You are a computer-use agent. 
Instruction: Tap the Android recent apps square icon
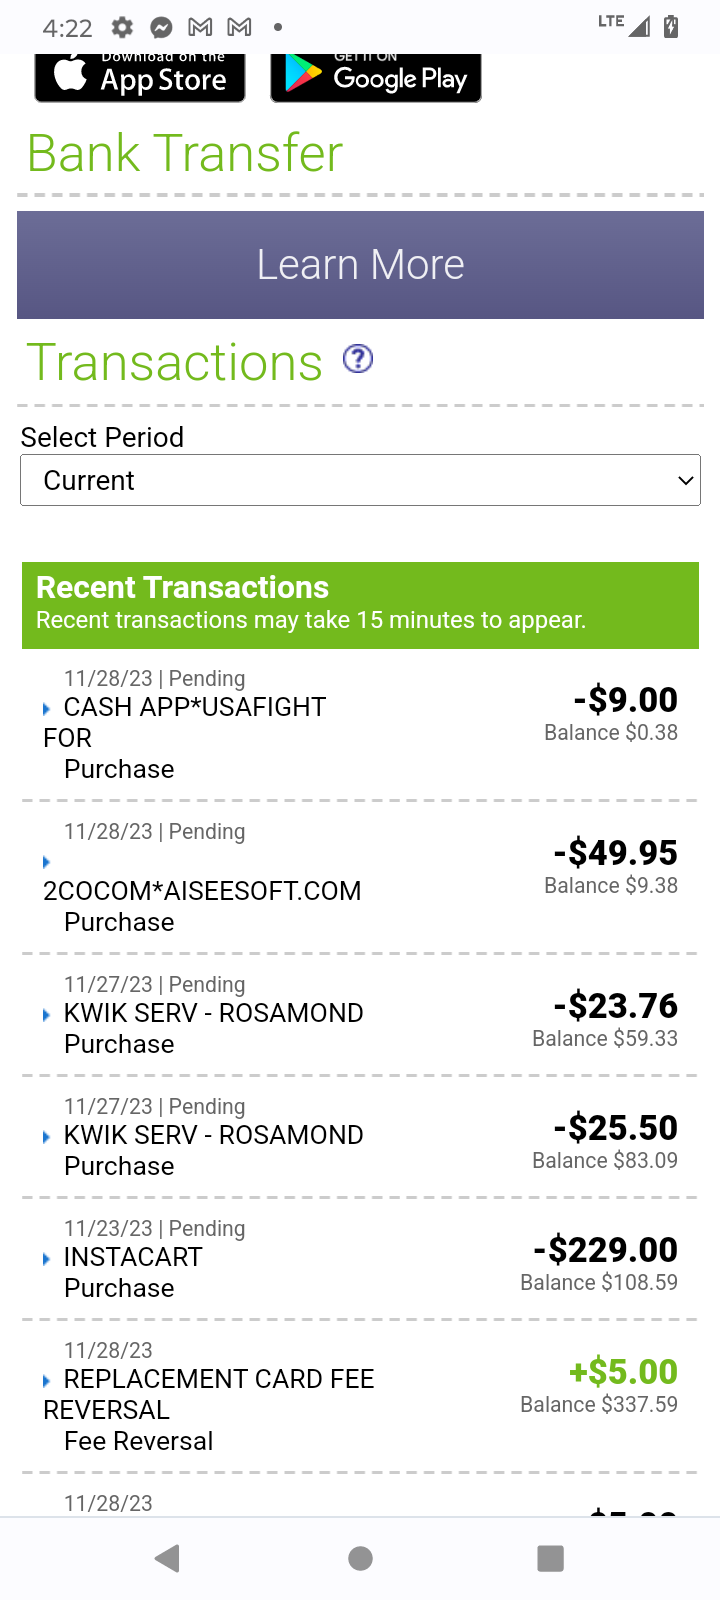coord(551,1558)
